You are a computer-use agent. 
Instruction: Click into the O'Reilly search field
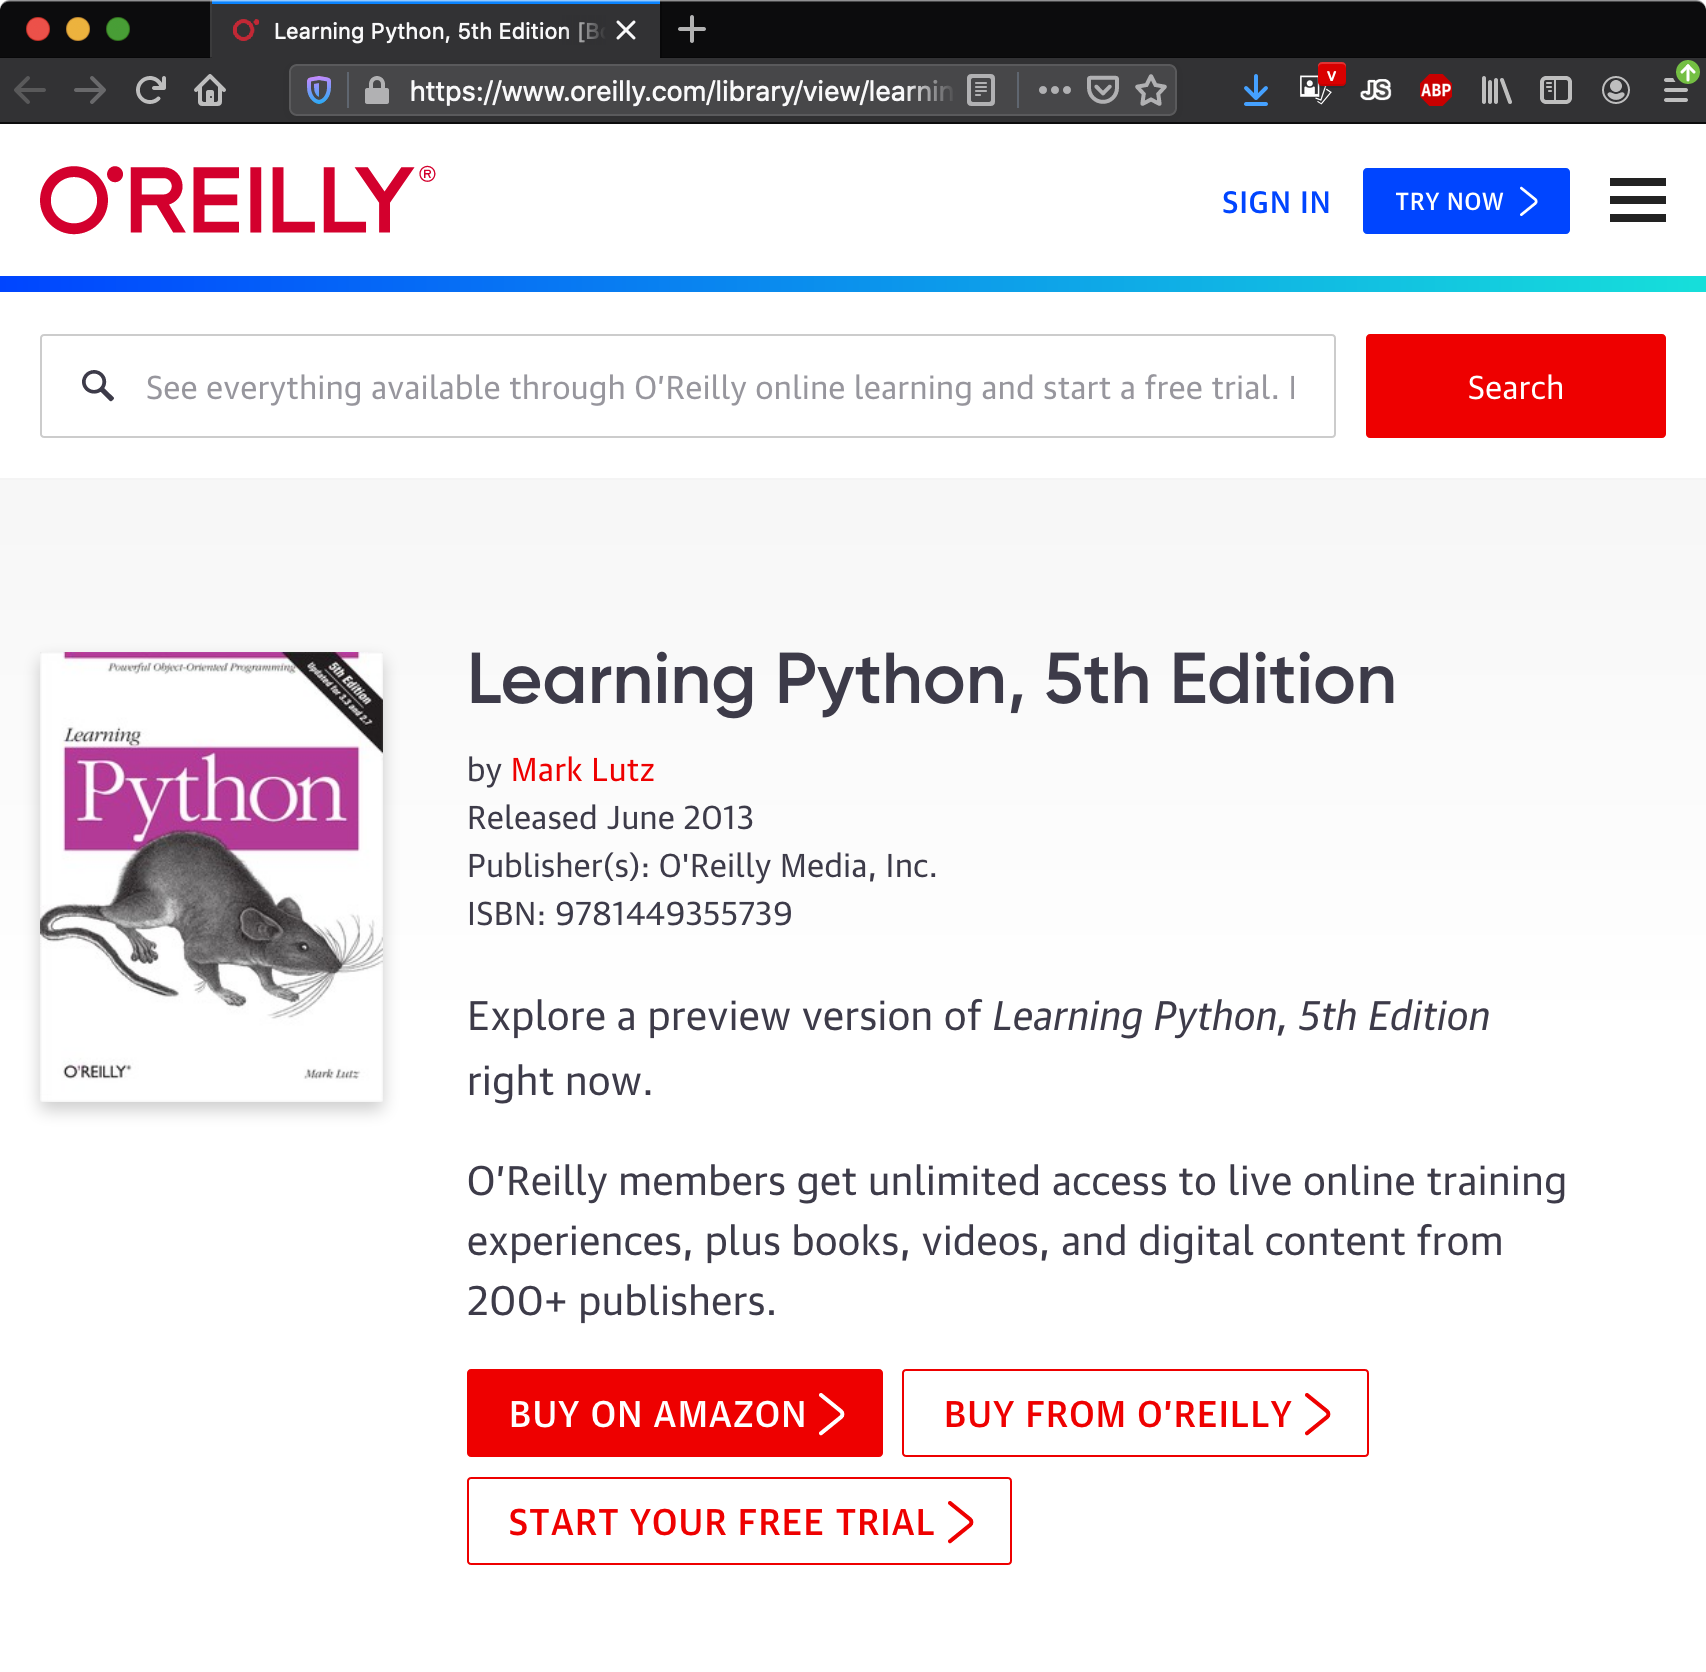tap(700, 387)
